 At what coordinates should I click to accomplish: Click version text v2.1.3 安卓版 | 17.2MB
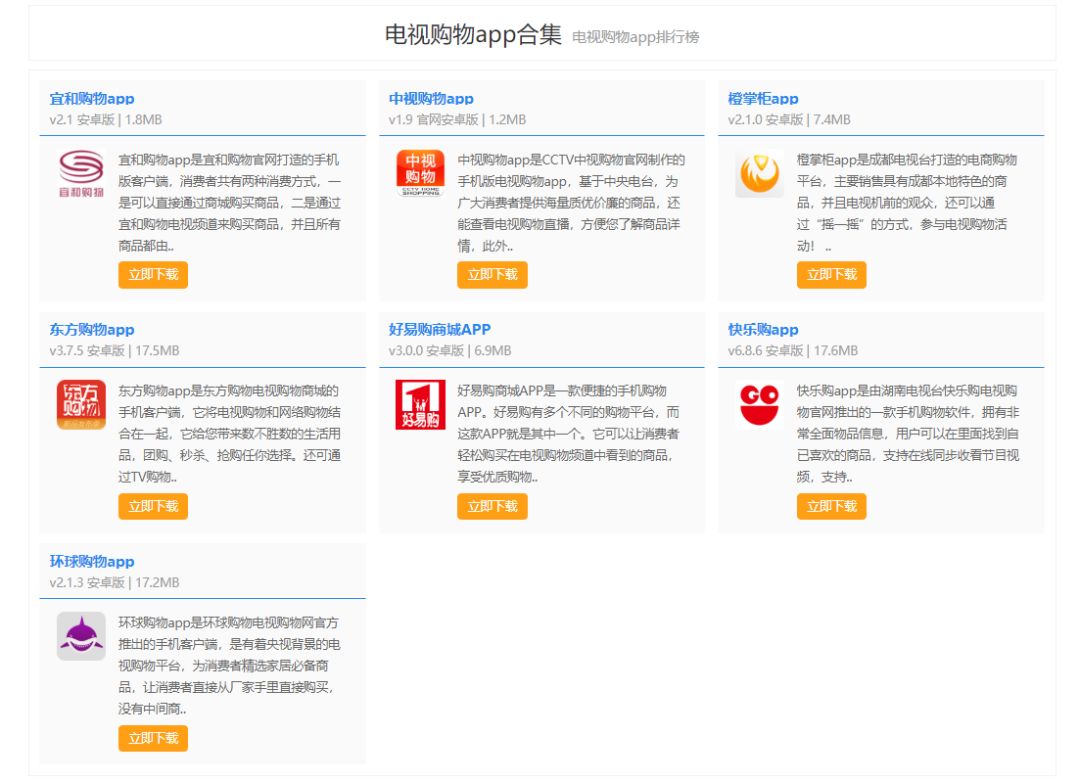[x=114, y=583]
